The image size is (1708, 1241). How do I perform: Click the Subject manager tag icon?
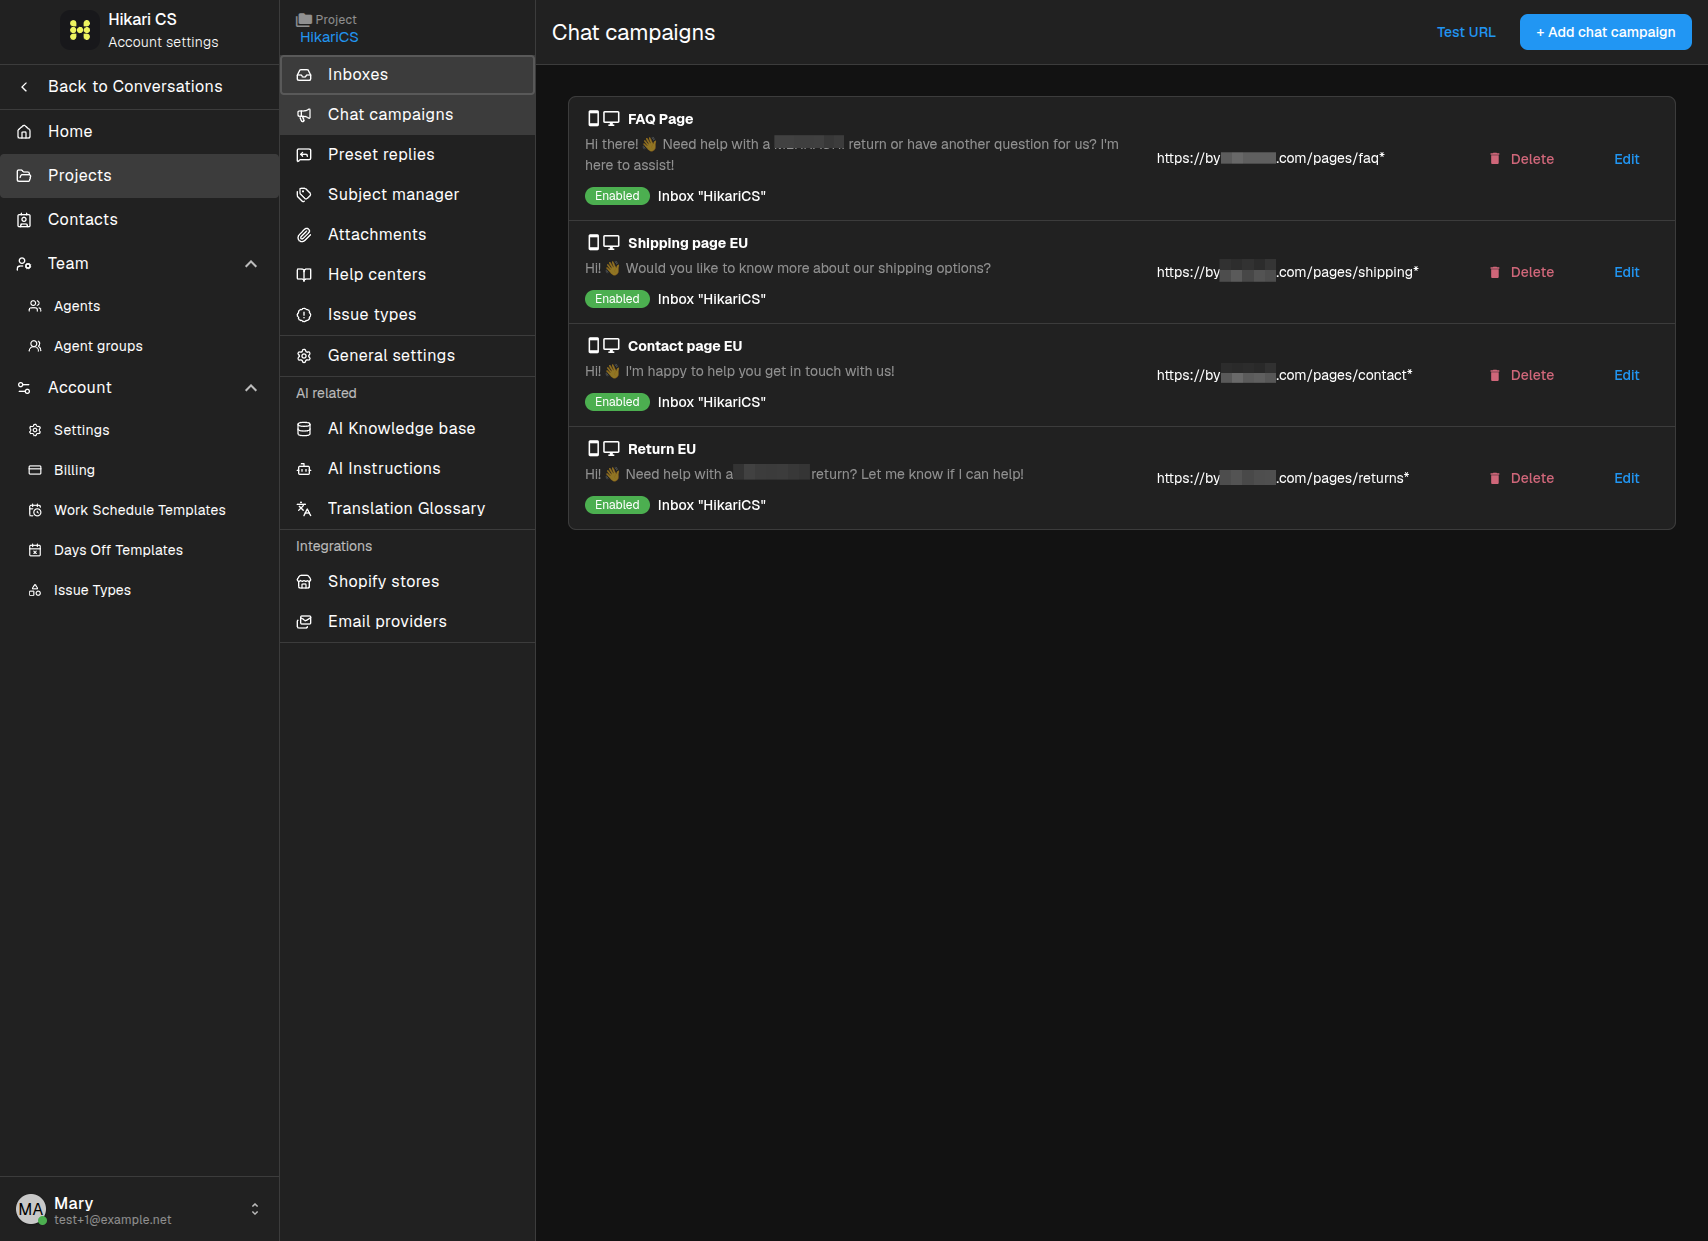pyautogui.click(x=304, y=195)
